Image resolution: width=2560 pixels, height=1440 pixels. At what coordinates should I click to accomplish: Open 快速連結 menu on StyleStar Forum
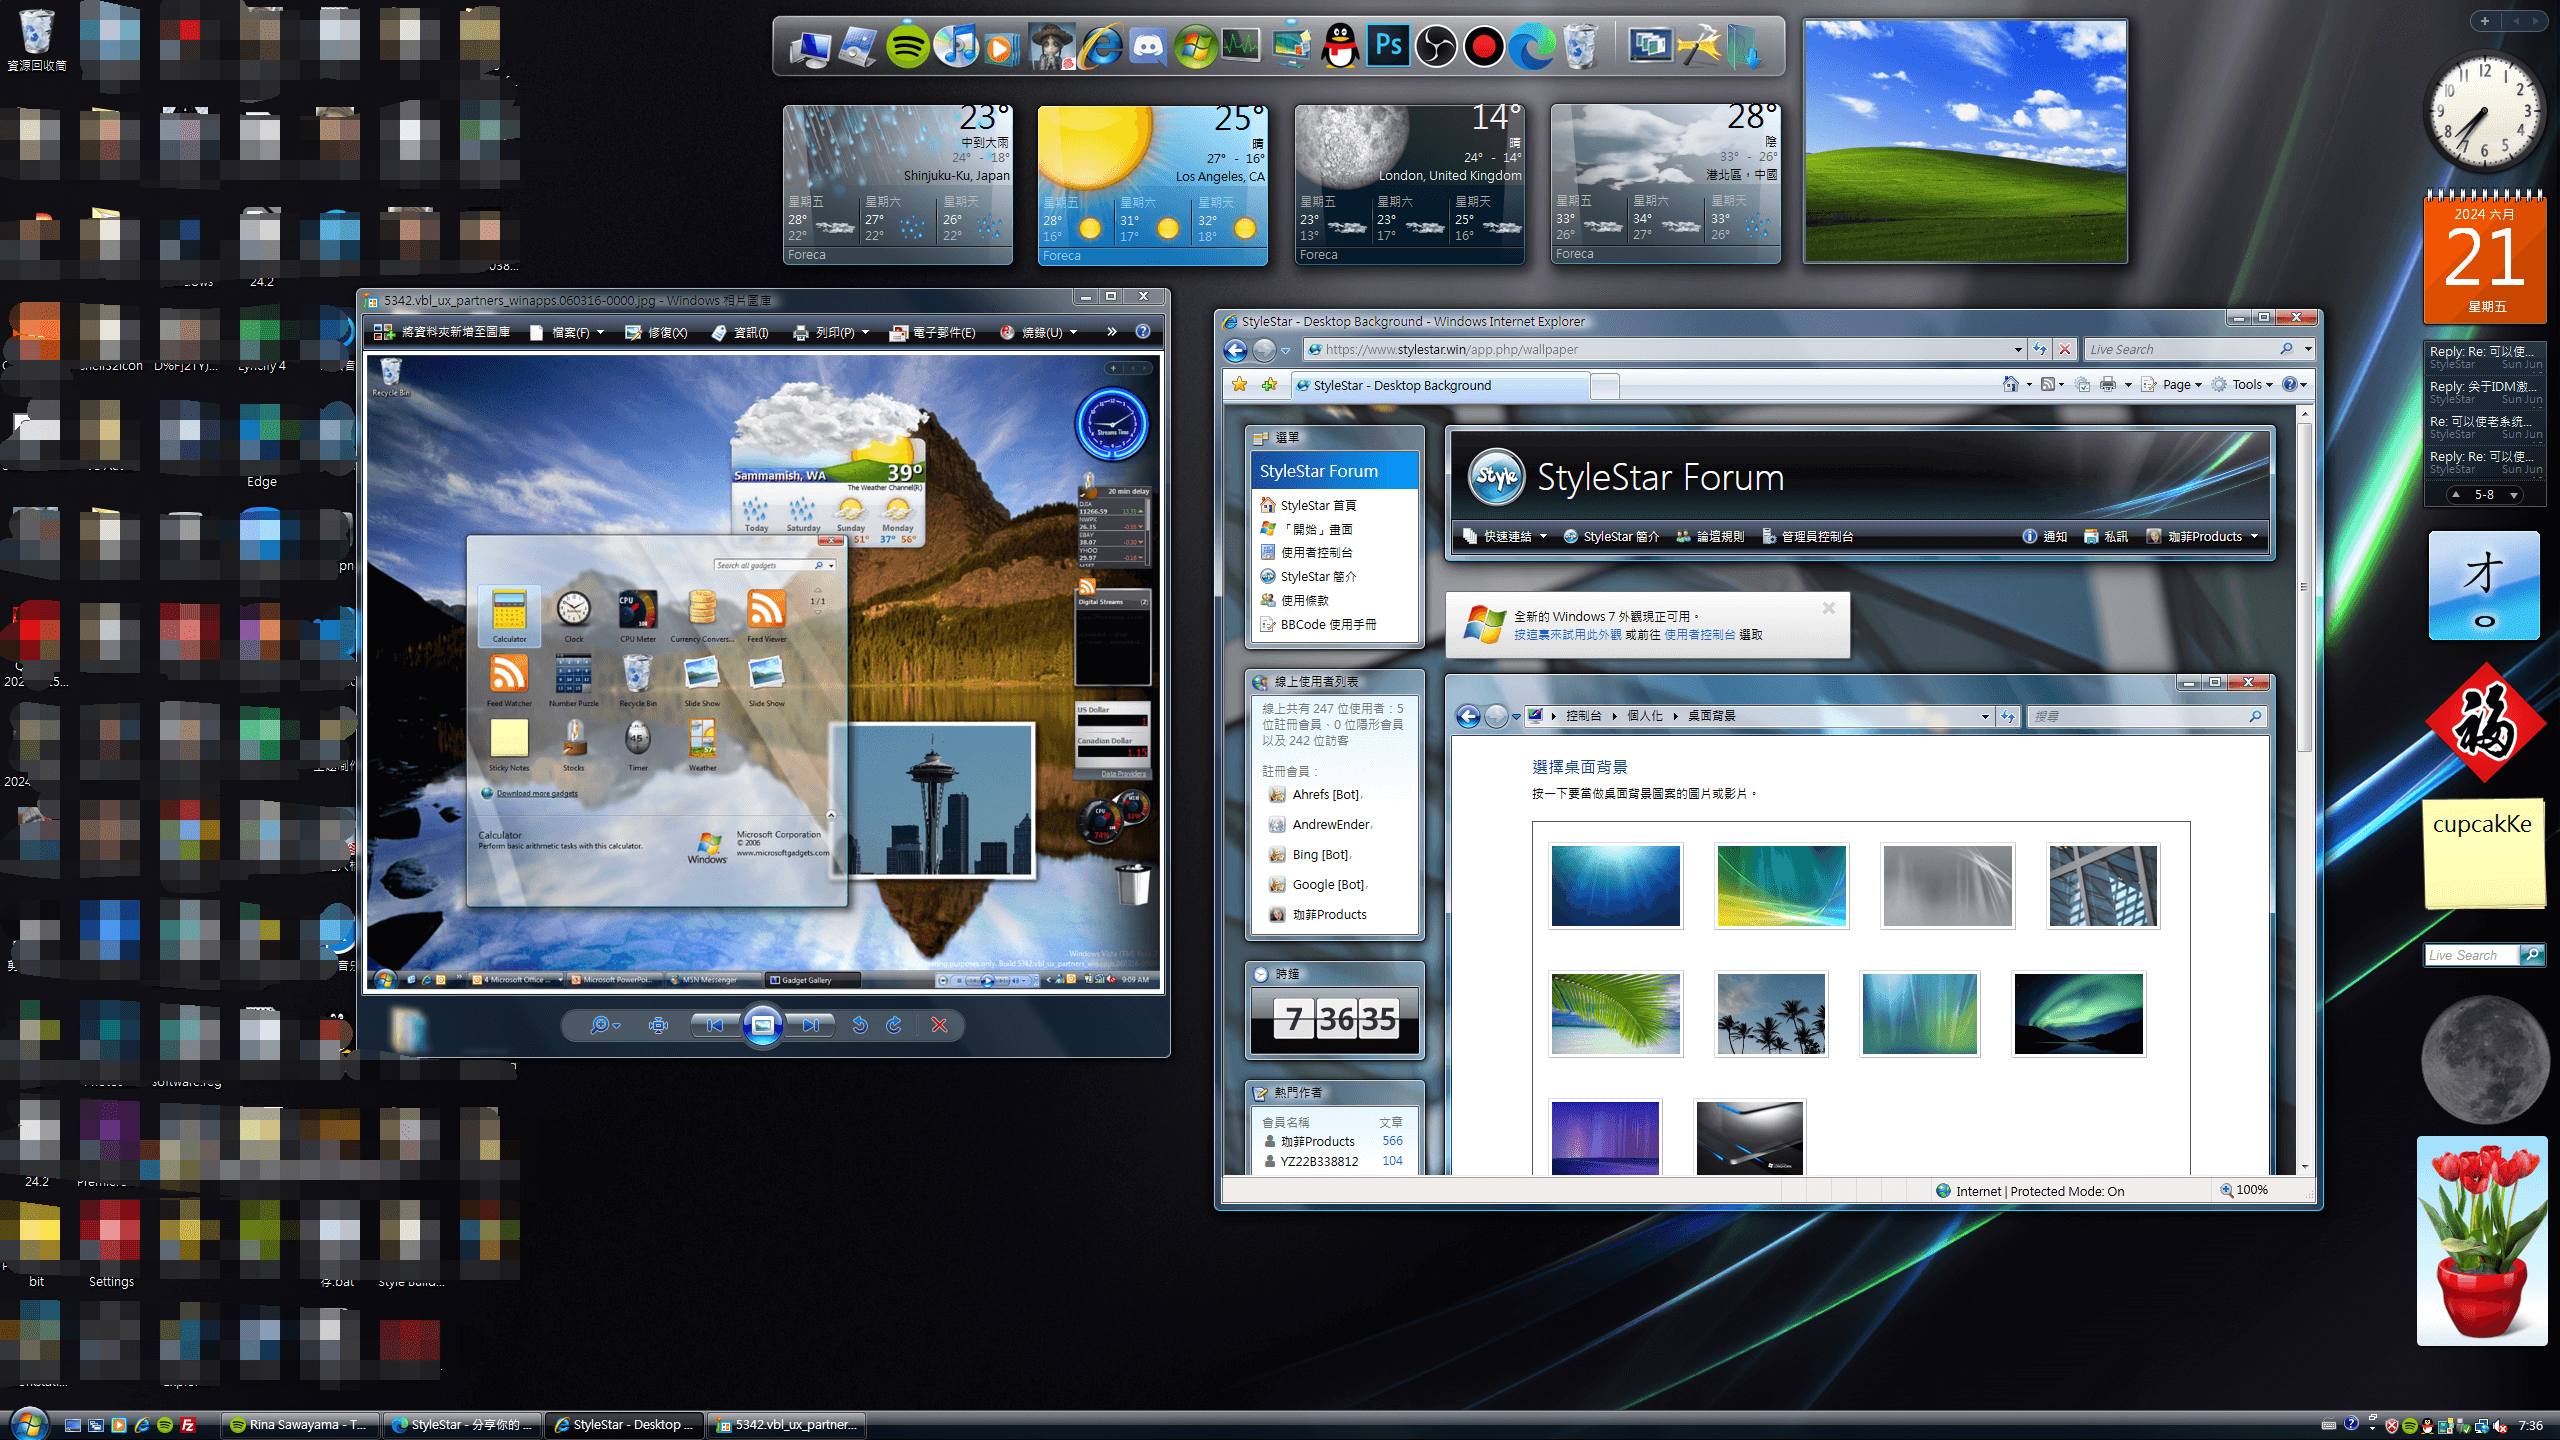click(x=1505, y=536)
